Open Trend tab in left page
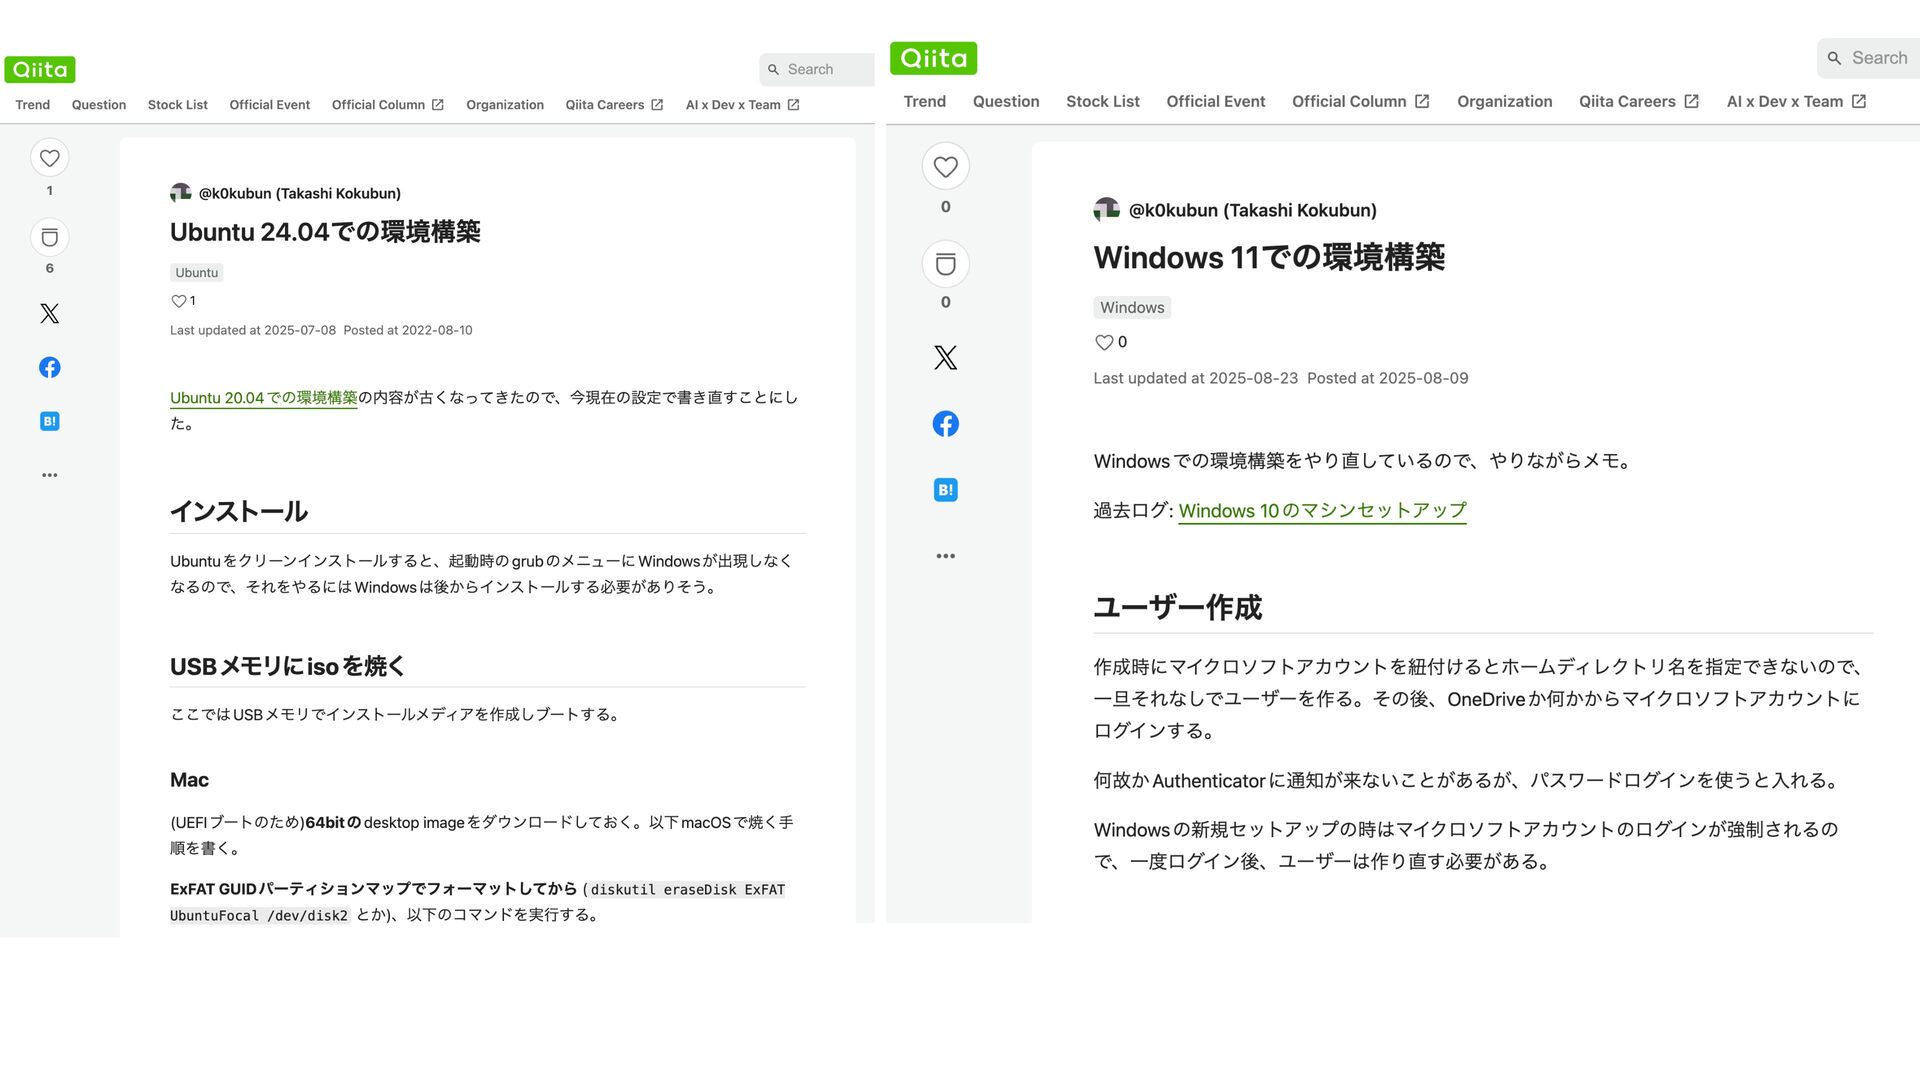1920x1080 pixels. [x=32, y=105]
